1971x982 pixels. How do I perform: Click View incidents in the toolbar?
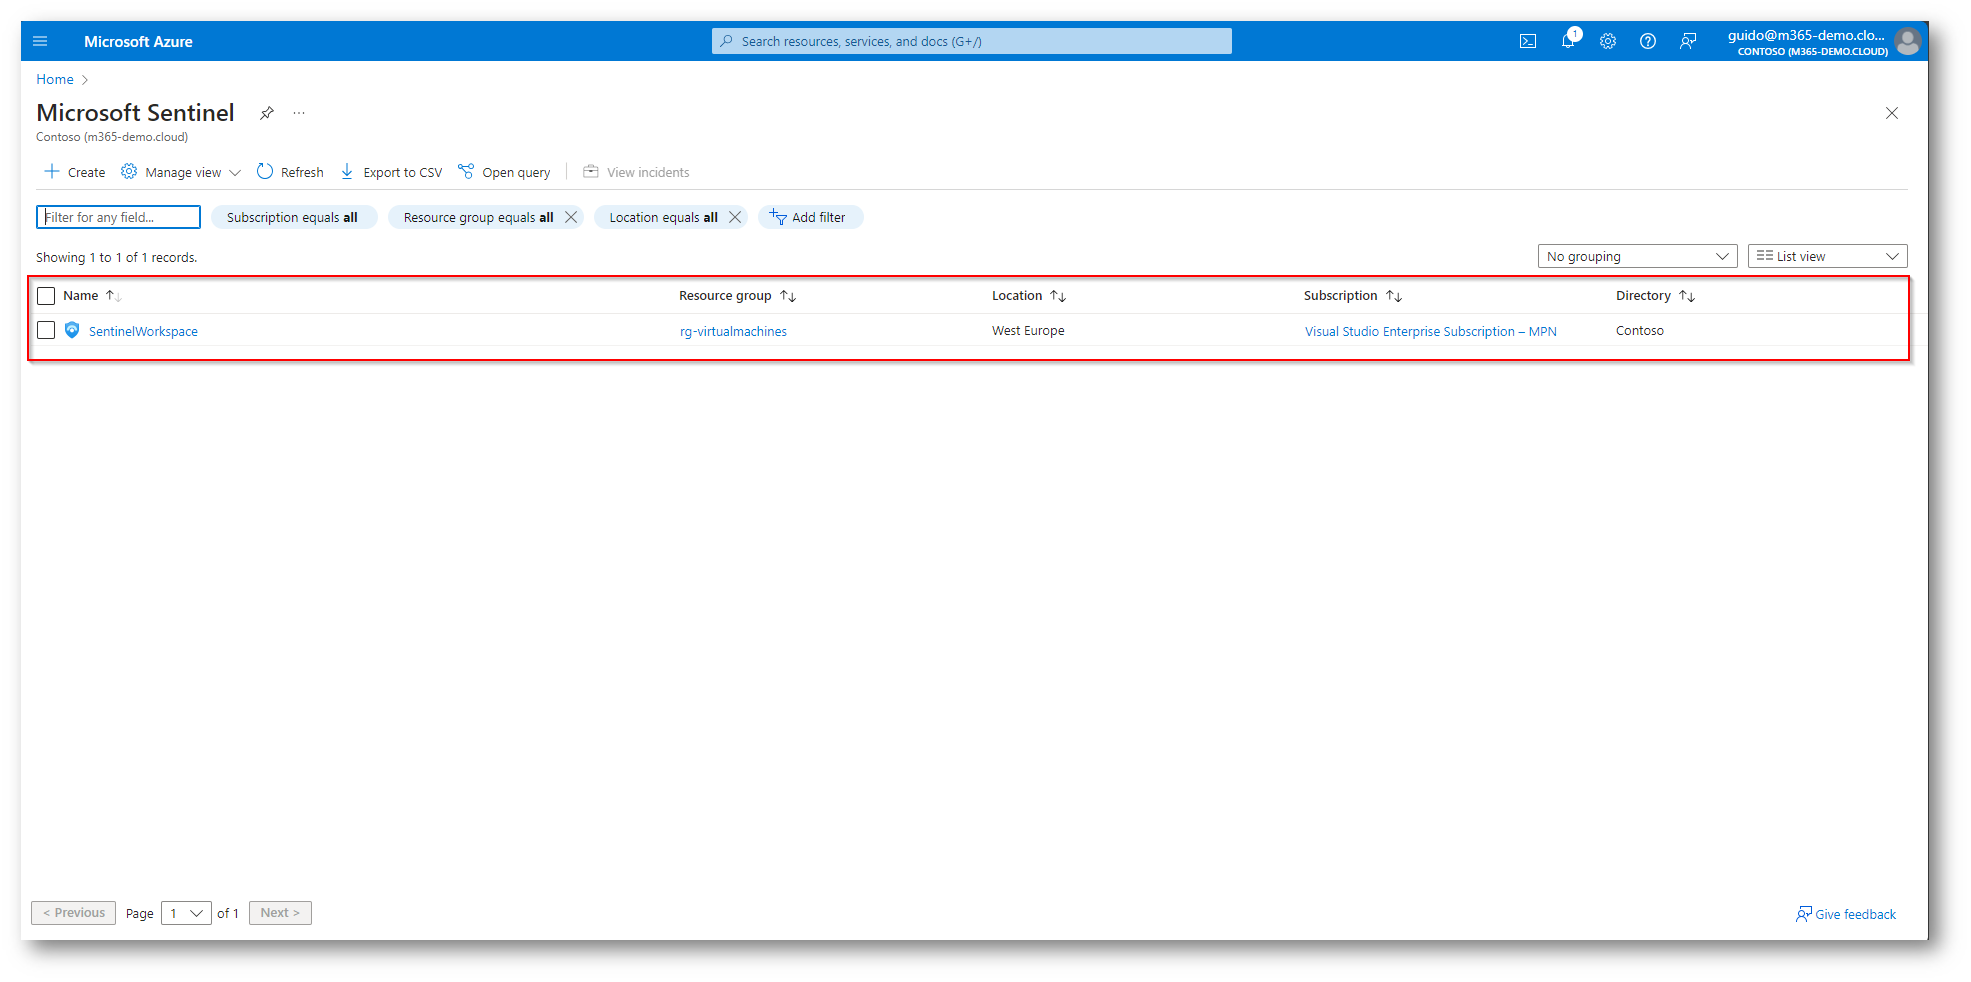(636, 172)
